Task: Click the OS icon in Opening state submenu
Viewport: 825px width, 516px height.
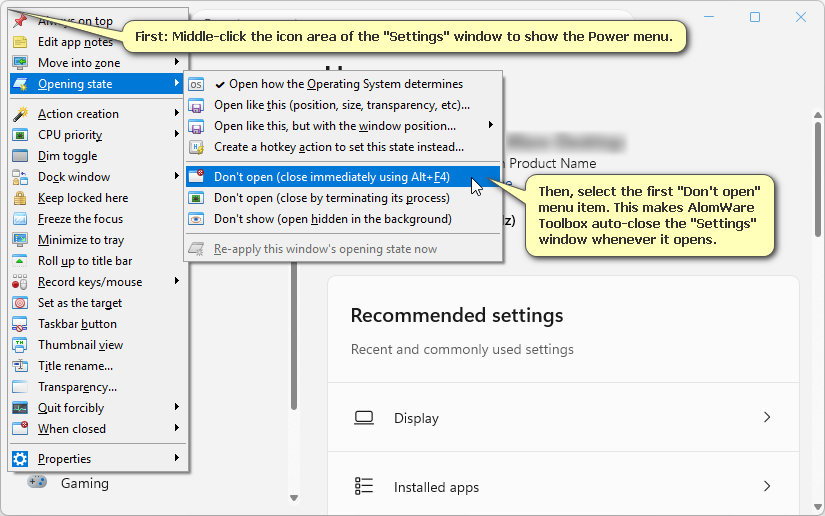Action: [x=196, y=84]
